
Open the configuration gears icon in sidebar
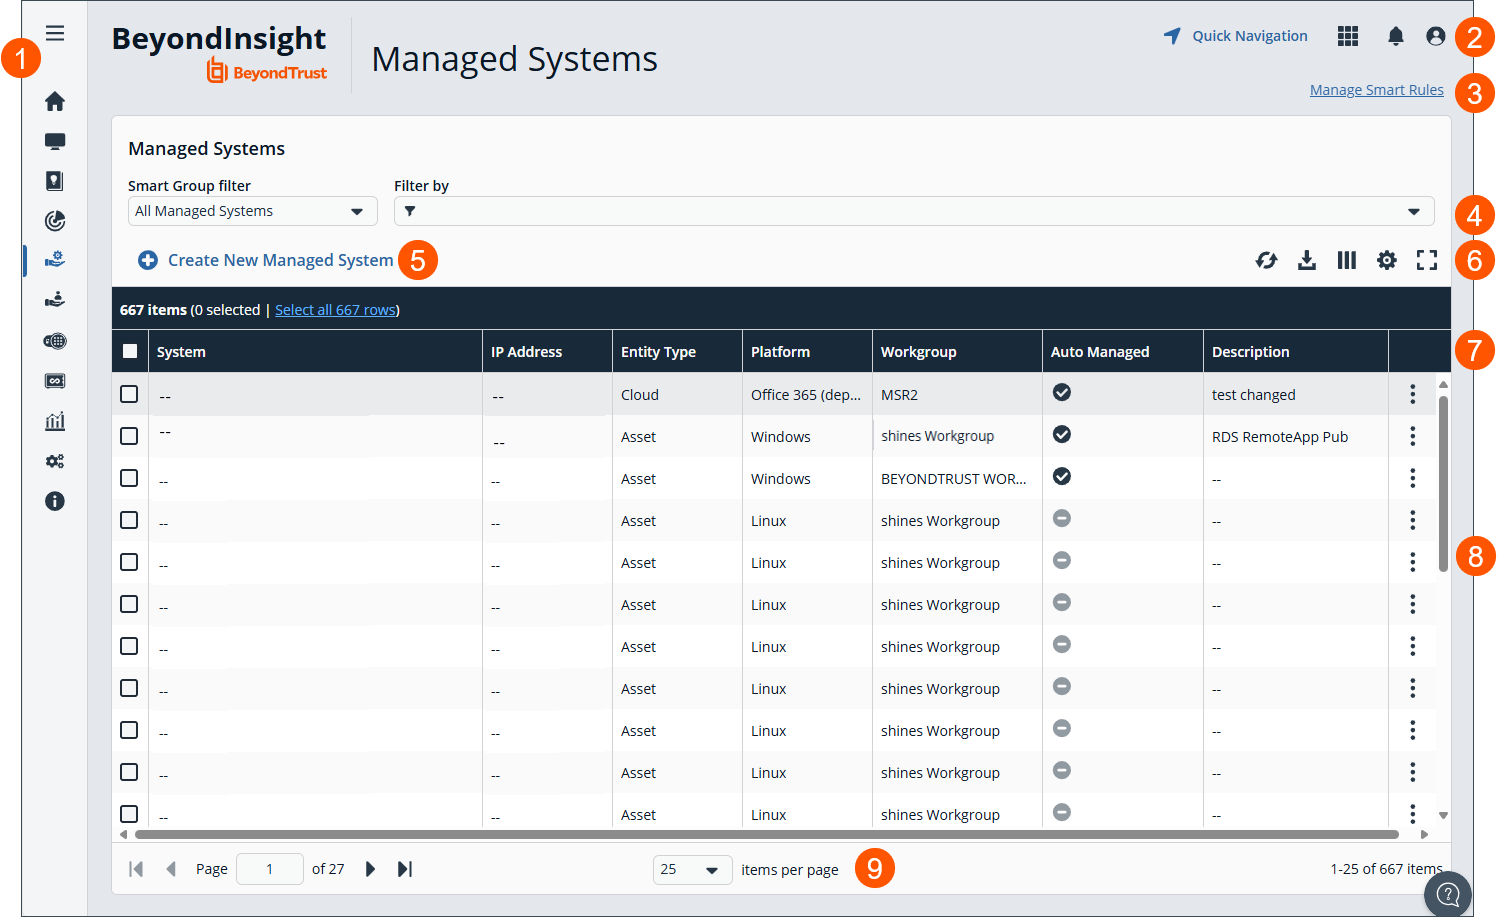coord(55,461)
